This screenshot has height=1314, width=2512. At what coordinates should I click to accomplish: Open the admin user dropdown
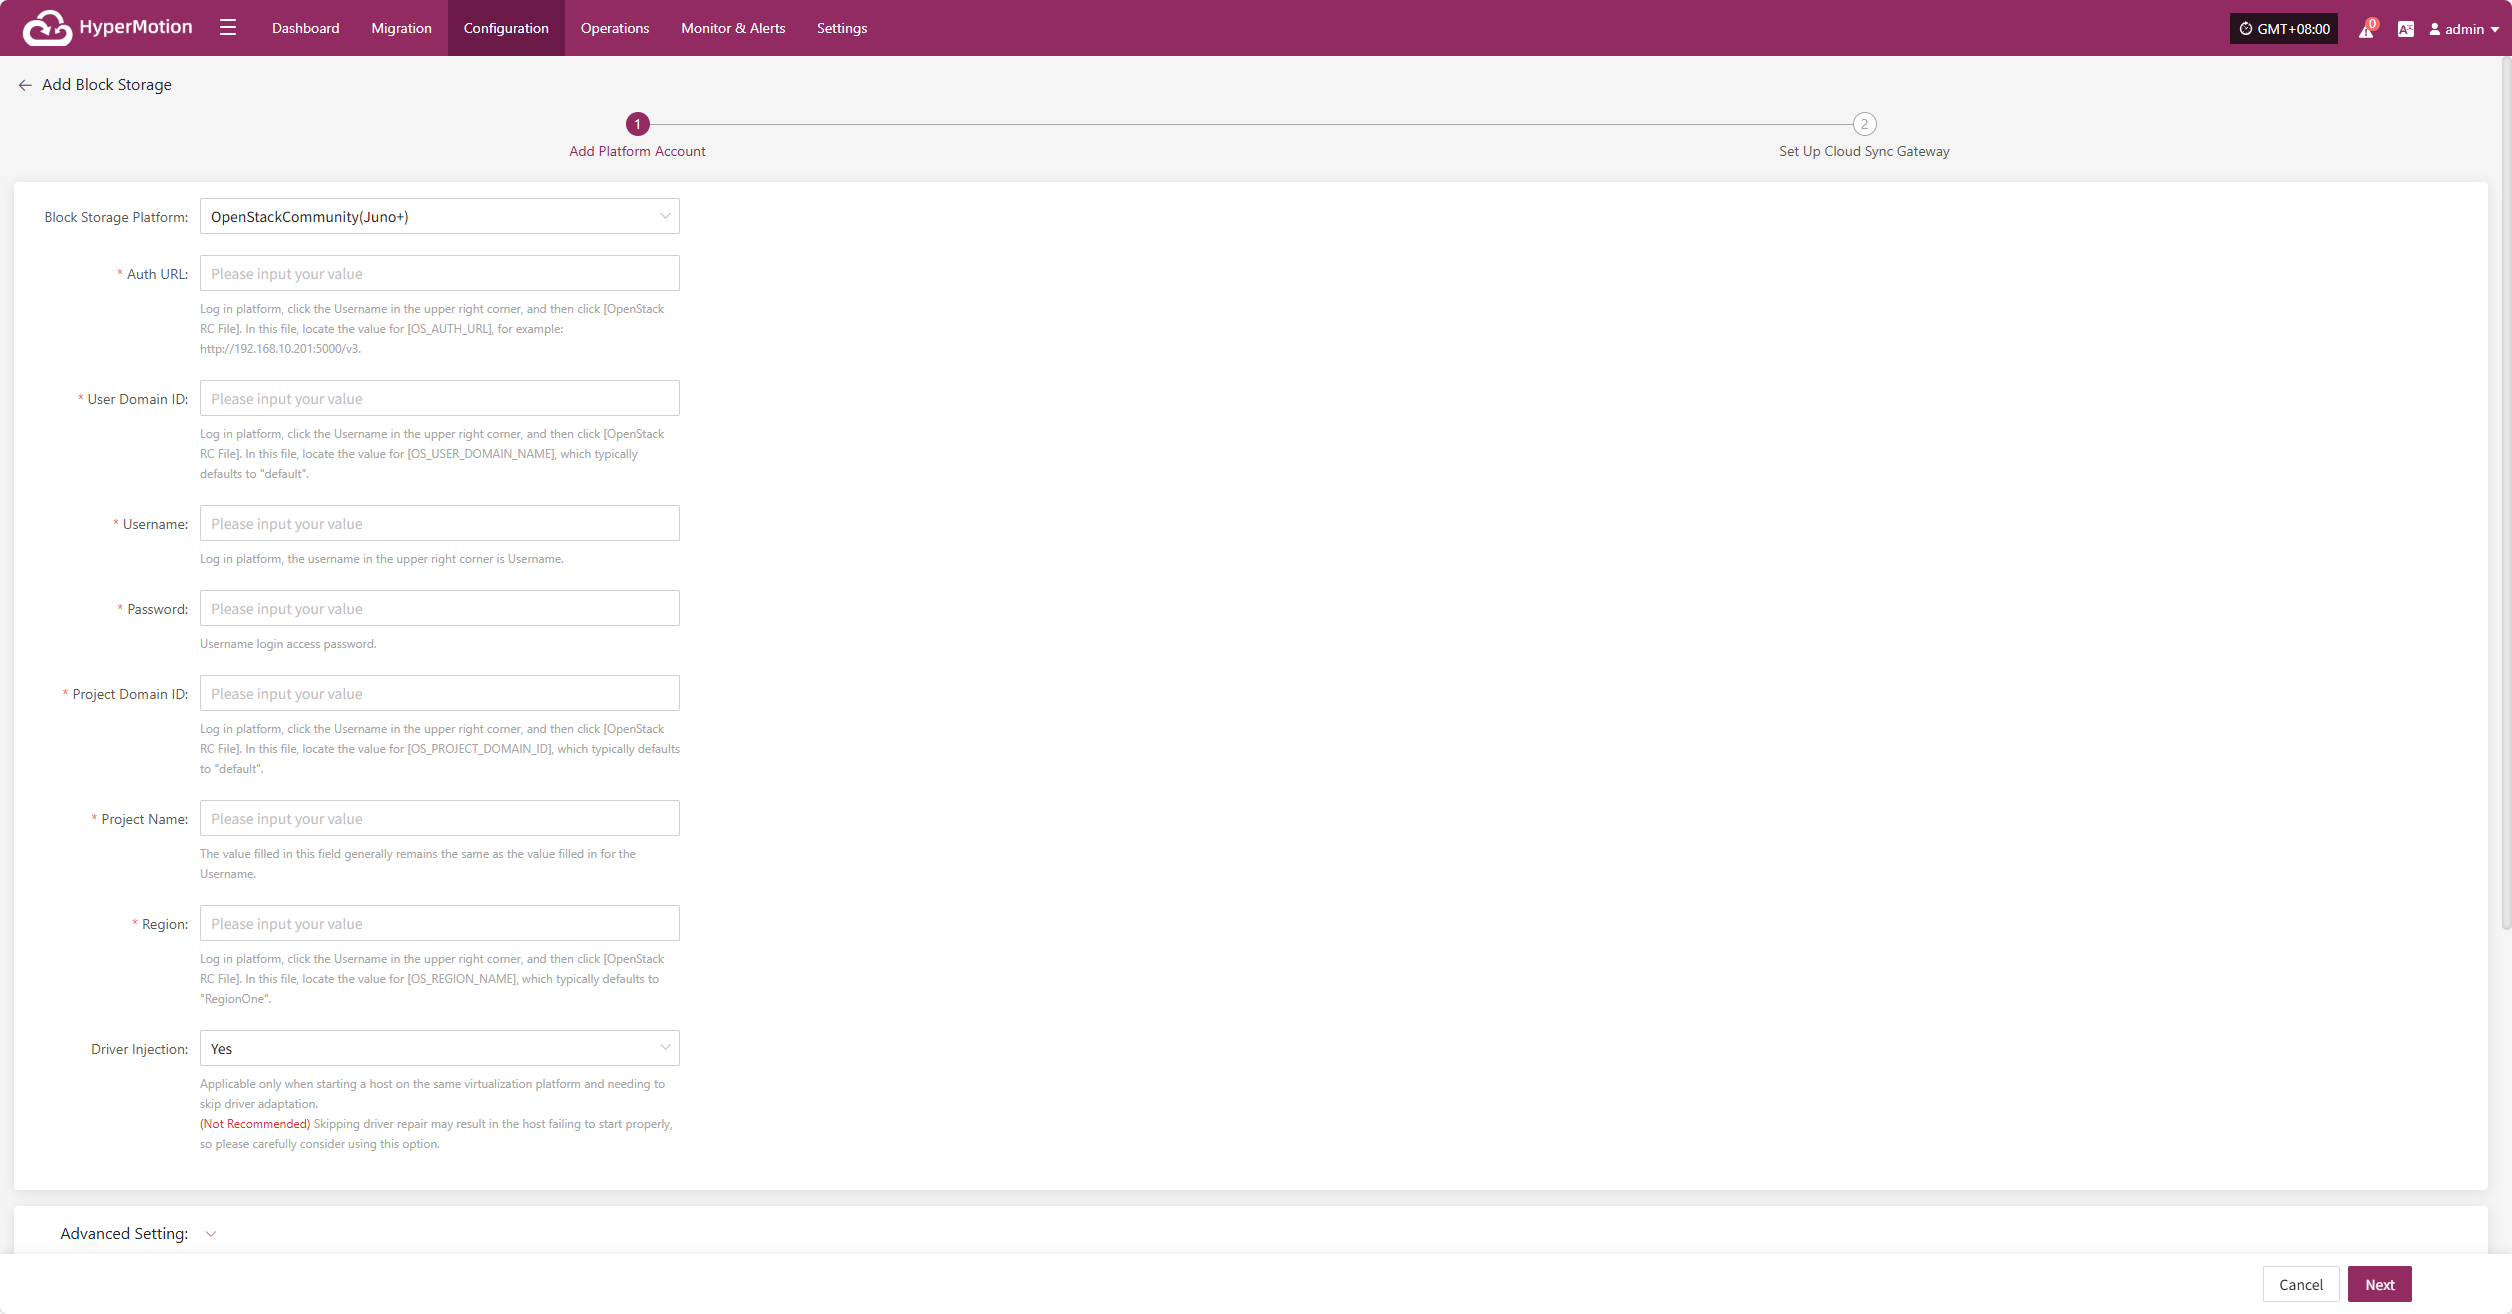tap(2464, 29)
